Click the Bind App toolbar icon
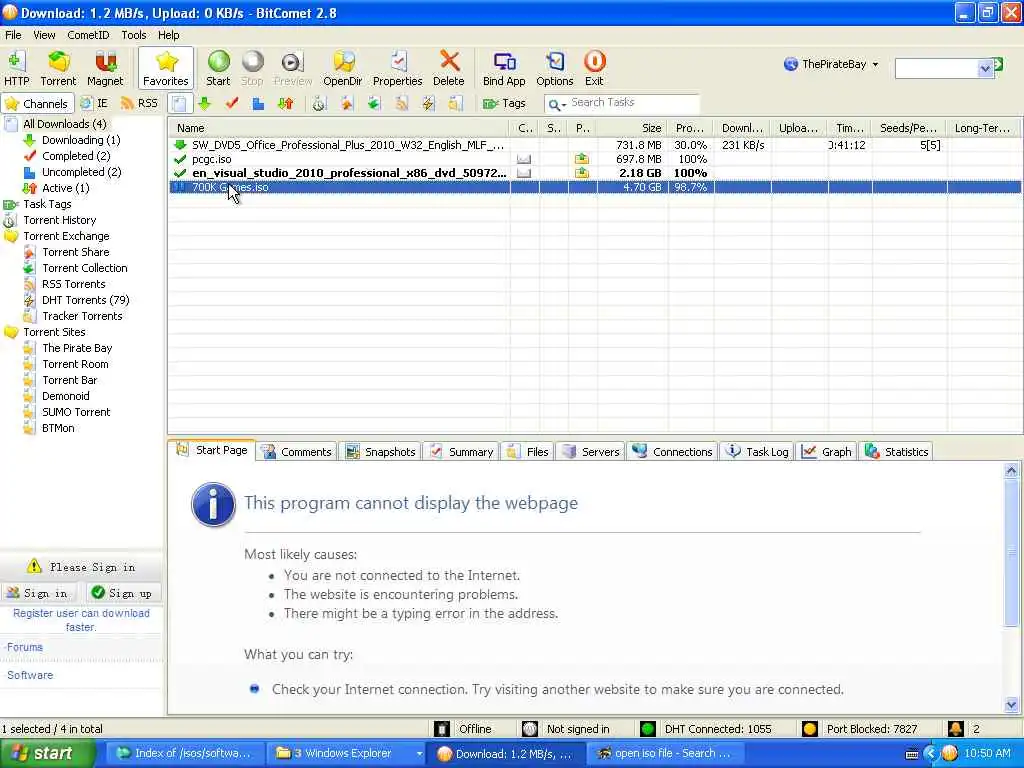 point(504,68)
